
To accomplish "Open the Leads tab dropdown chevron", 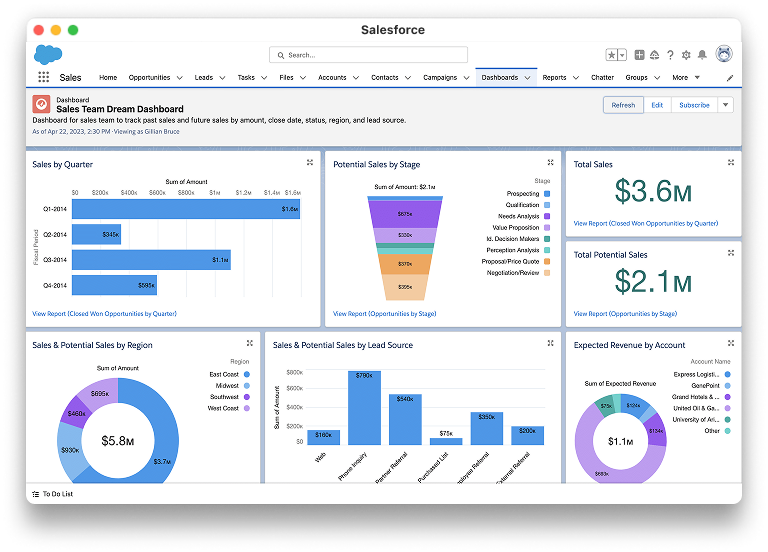I will tap(222, 77).
